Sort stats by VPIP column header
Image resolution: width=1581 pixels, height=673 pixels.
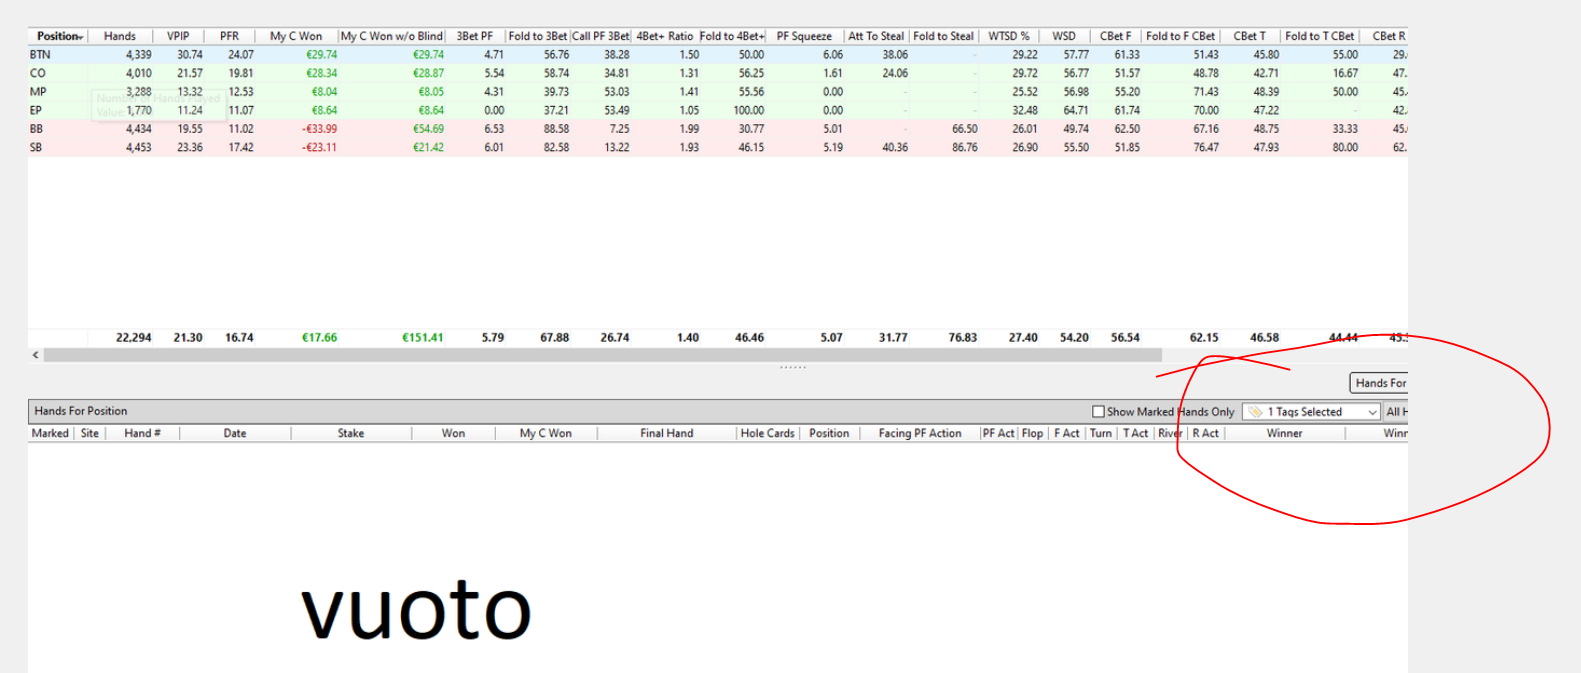point(178,36)
